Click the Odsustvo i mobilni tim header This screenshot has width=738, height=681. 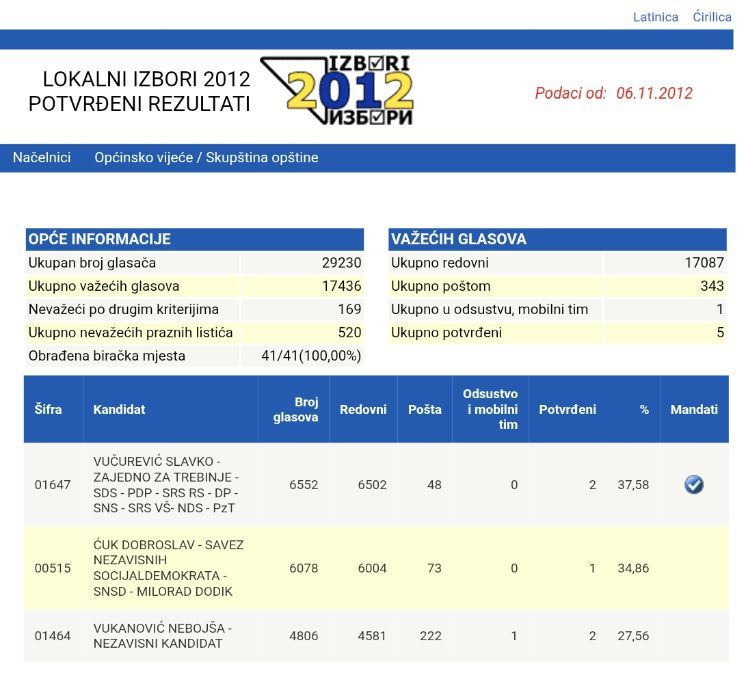pos(490,409)
